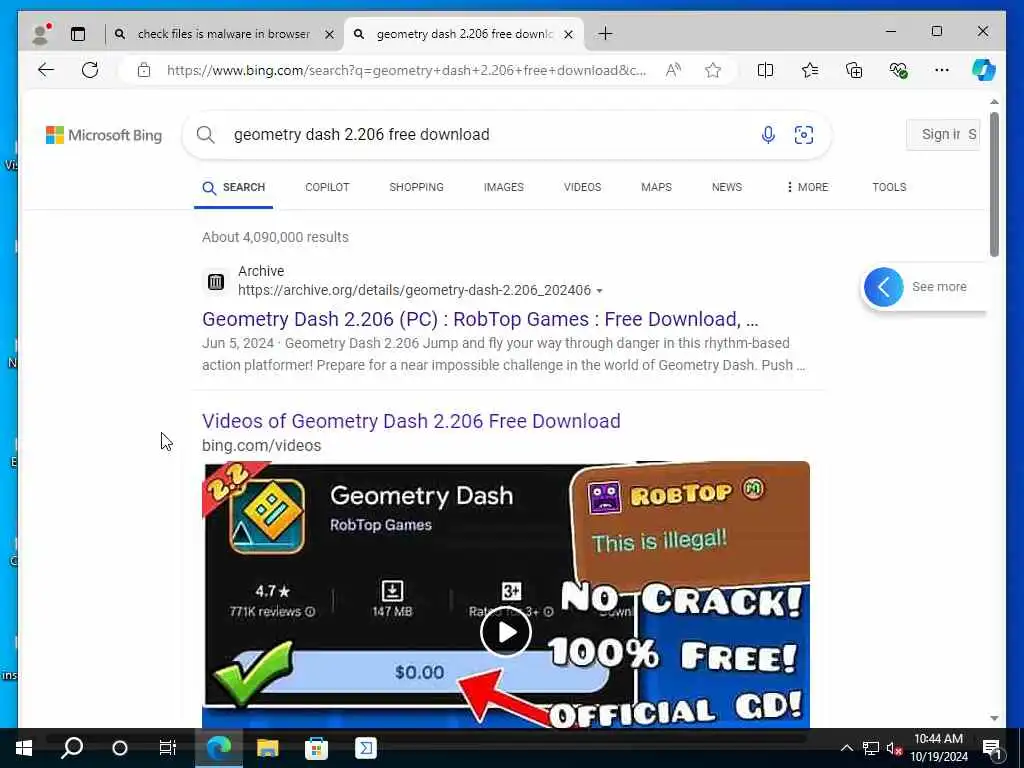Go to Microsoft Bing home logo
Image resolution: width=1024 pixels, height=768 pixels.
[x=104, y=135]
